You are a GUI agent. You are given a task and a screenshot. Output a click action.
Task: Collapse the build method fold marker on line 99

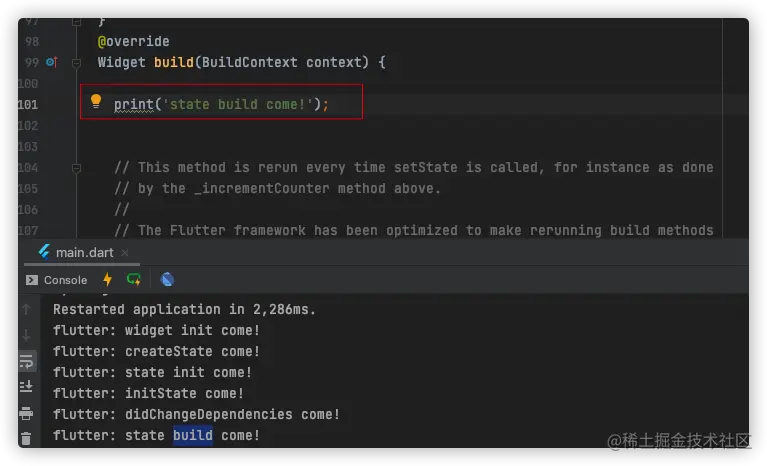pos(76,62)
